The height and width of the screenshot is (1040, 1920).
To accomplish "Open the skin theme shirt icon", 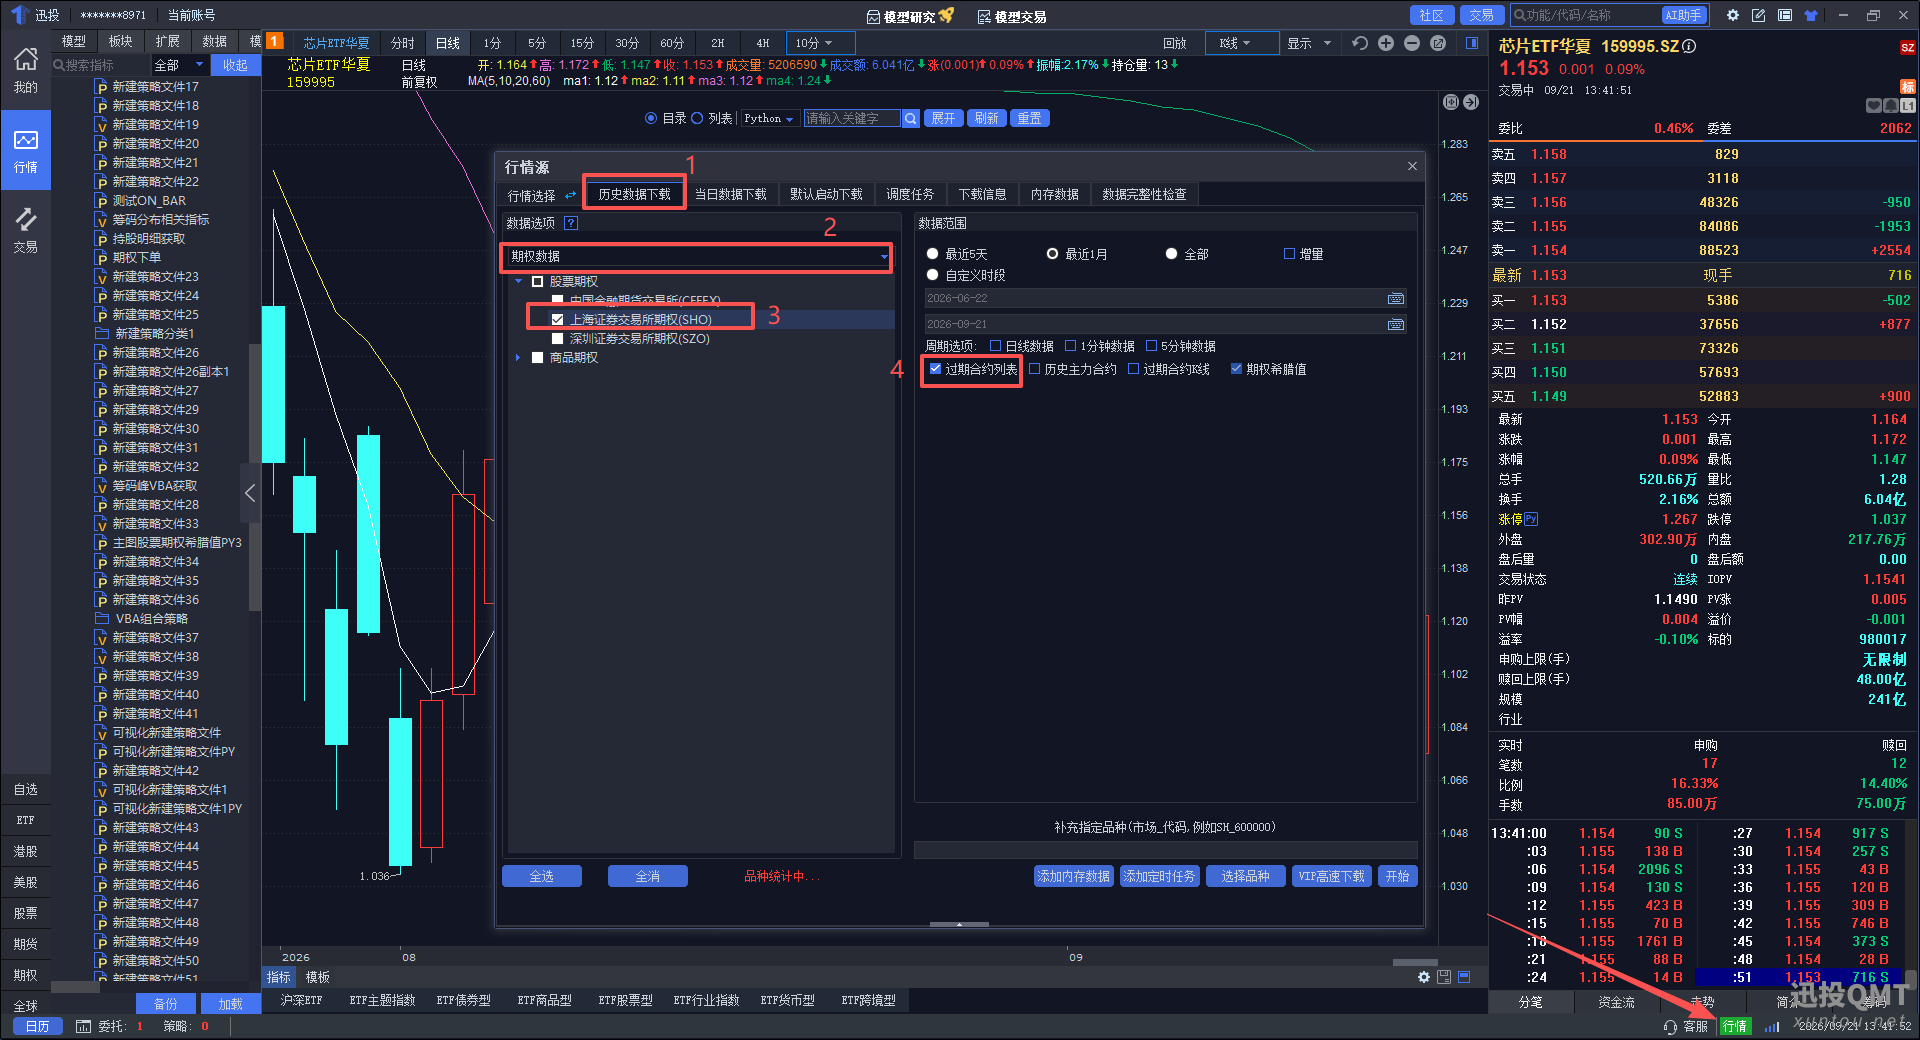I will [x=1811, y=15].
